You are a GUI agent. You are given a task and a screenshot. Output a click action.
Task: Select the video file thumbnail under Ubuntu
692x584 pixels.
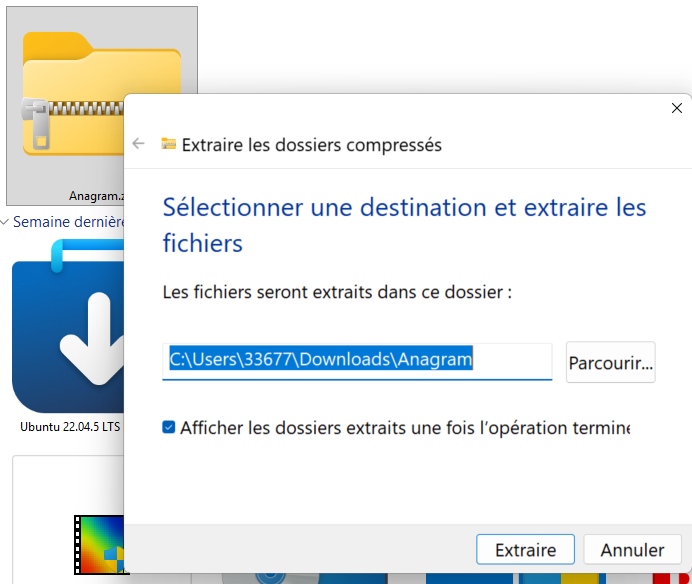tap(98, 545)
